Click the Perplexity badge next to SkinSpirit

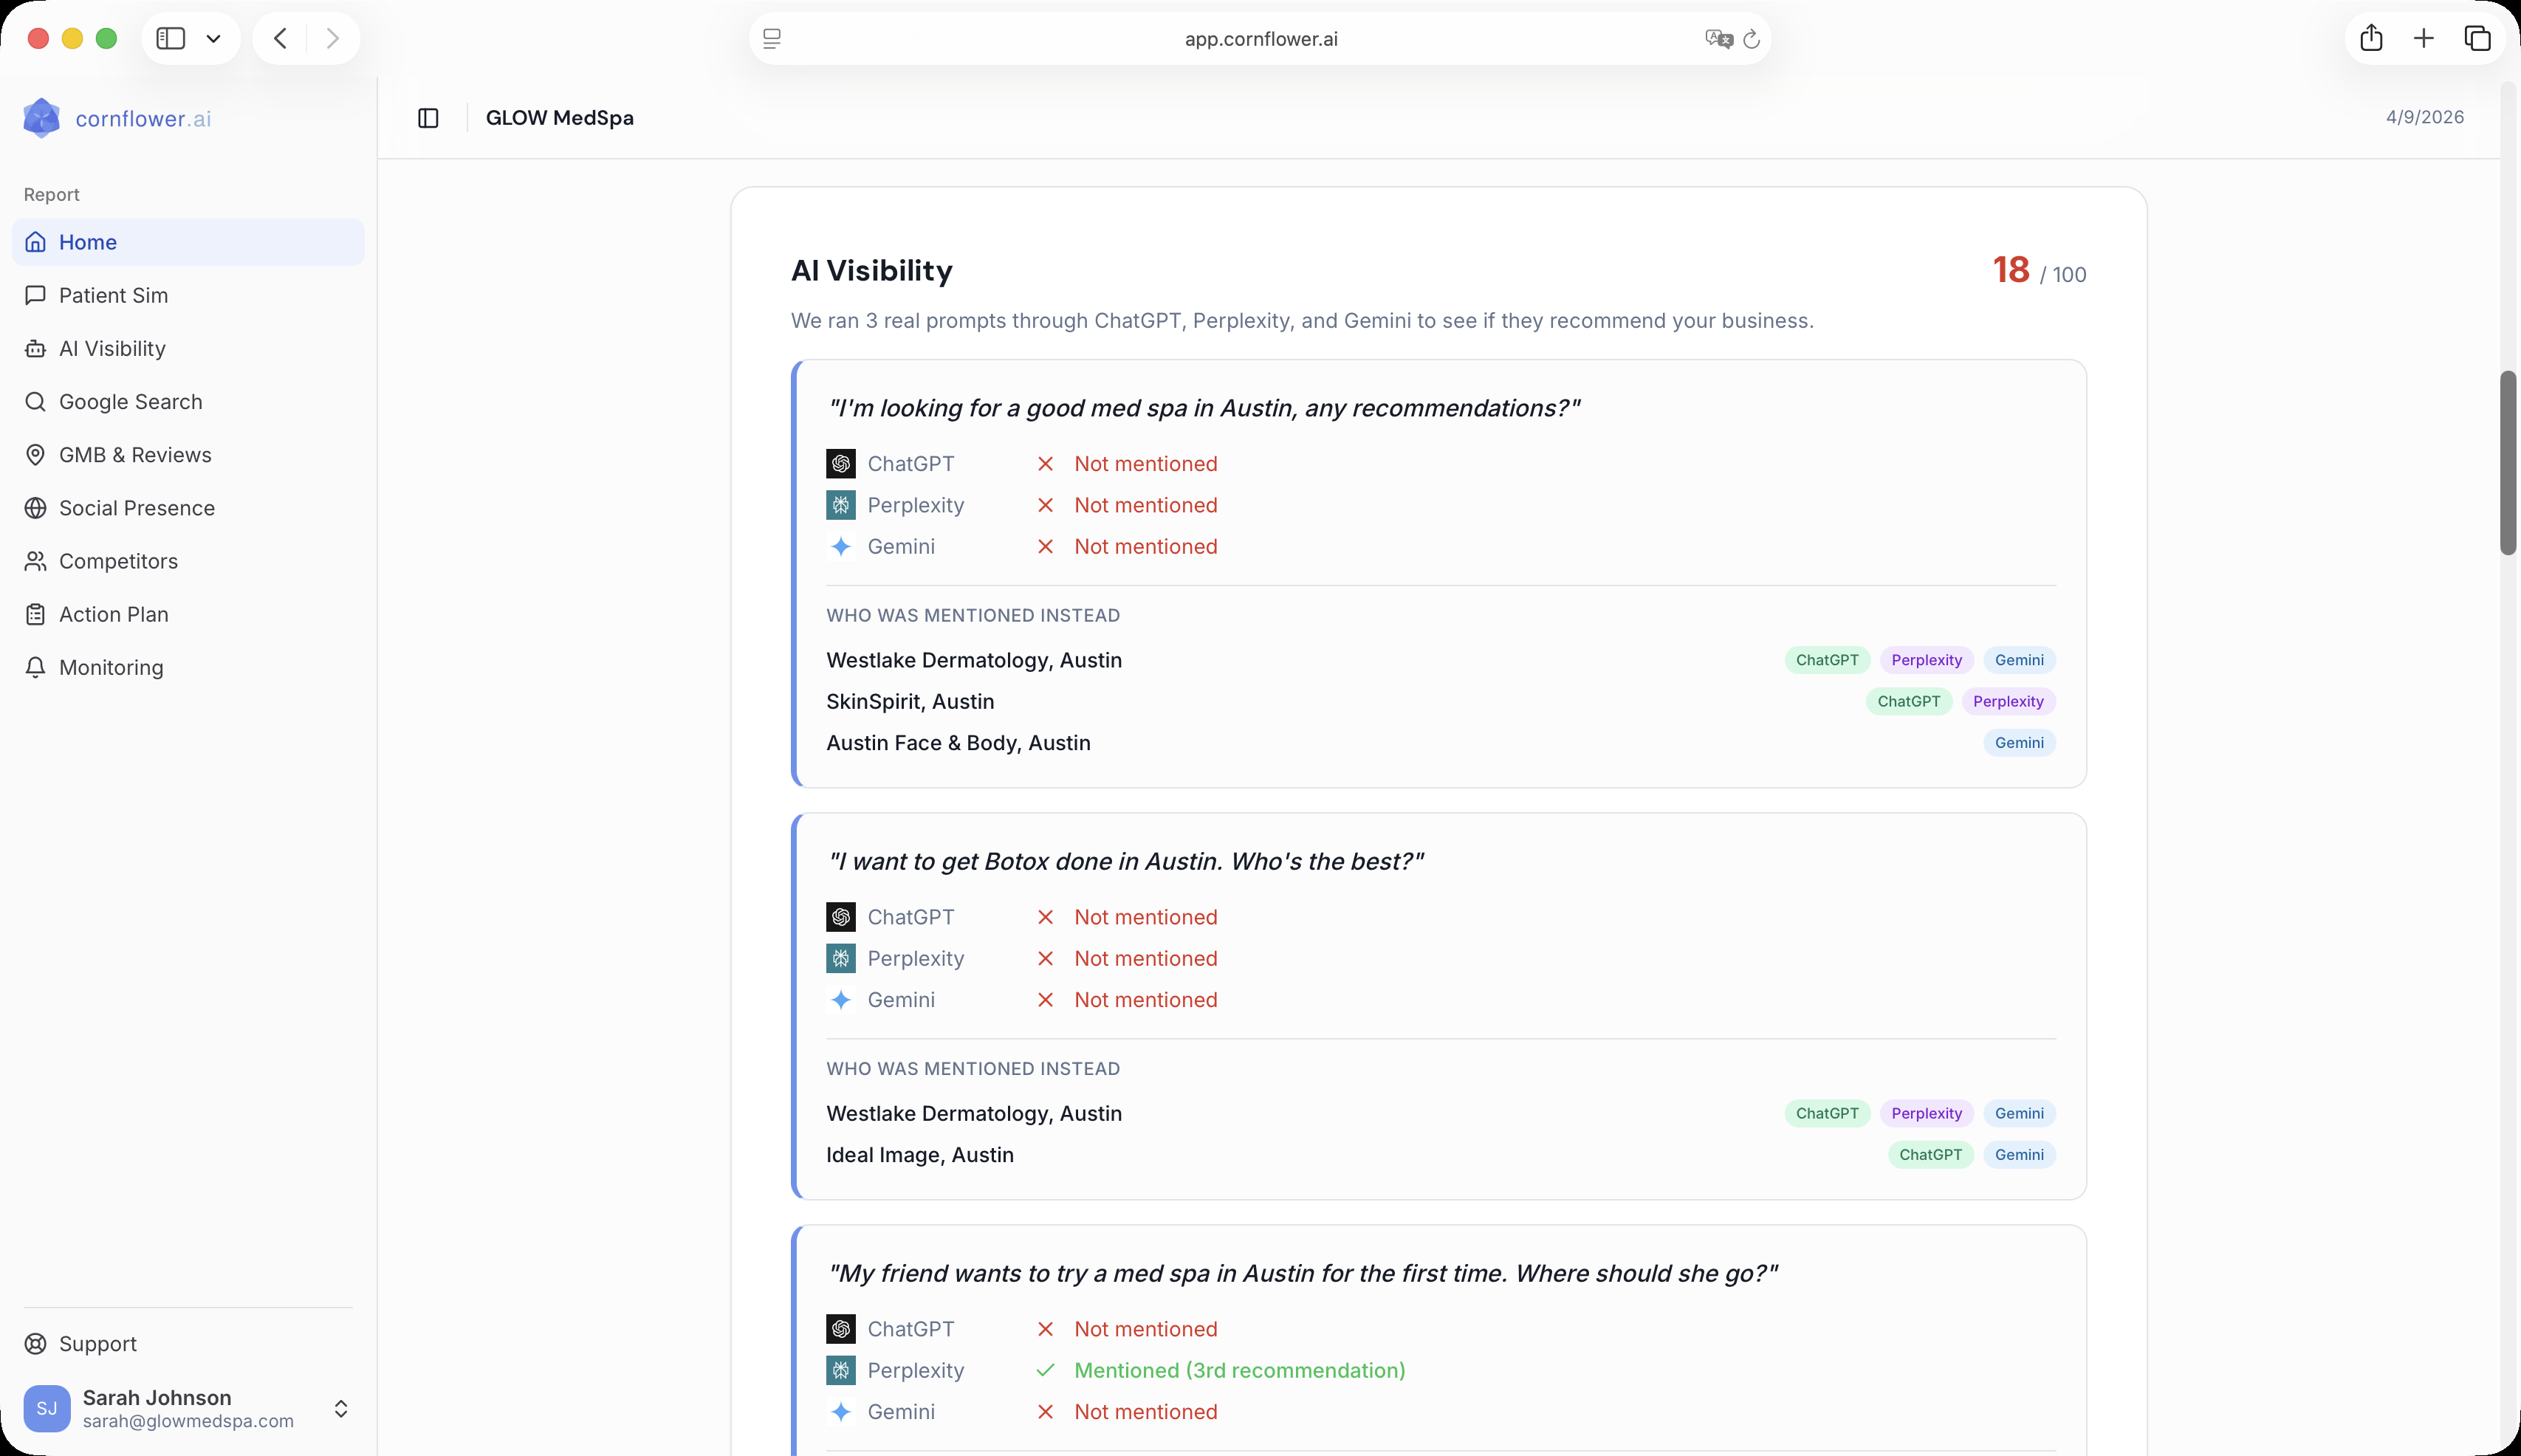2009,701
